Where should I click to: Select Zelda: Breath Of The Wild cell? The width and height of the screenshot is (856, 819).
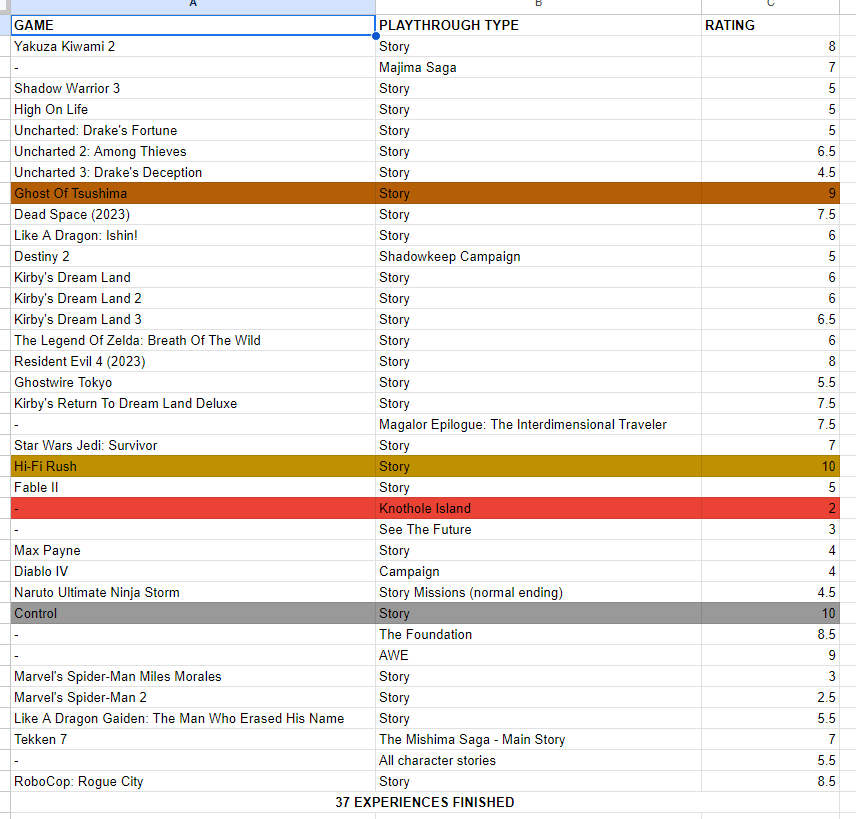(193, 341)
